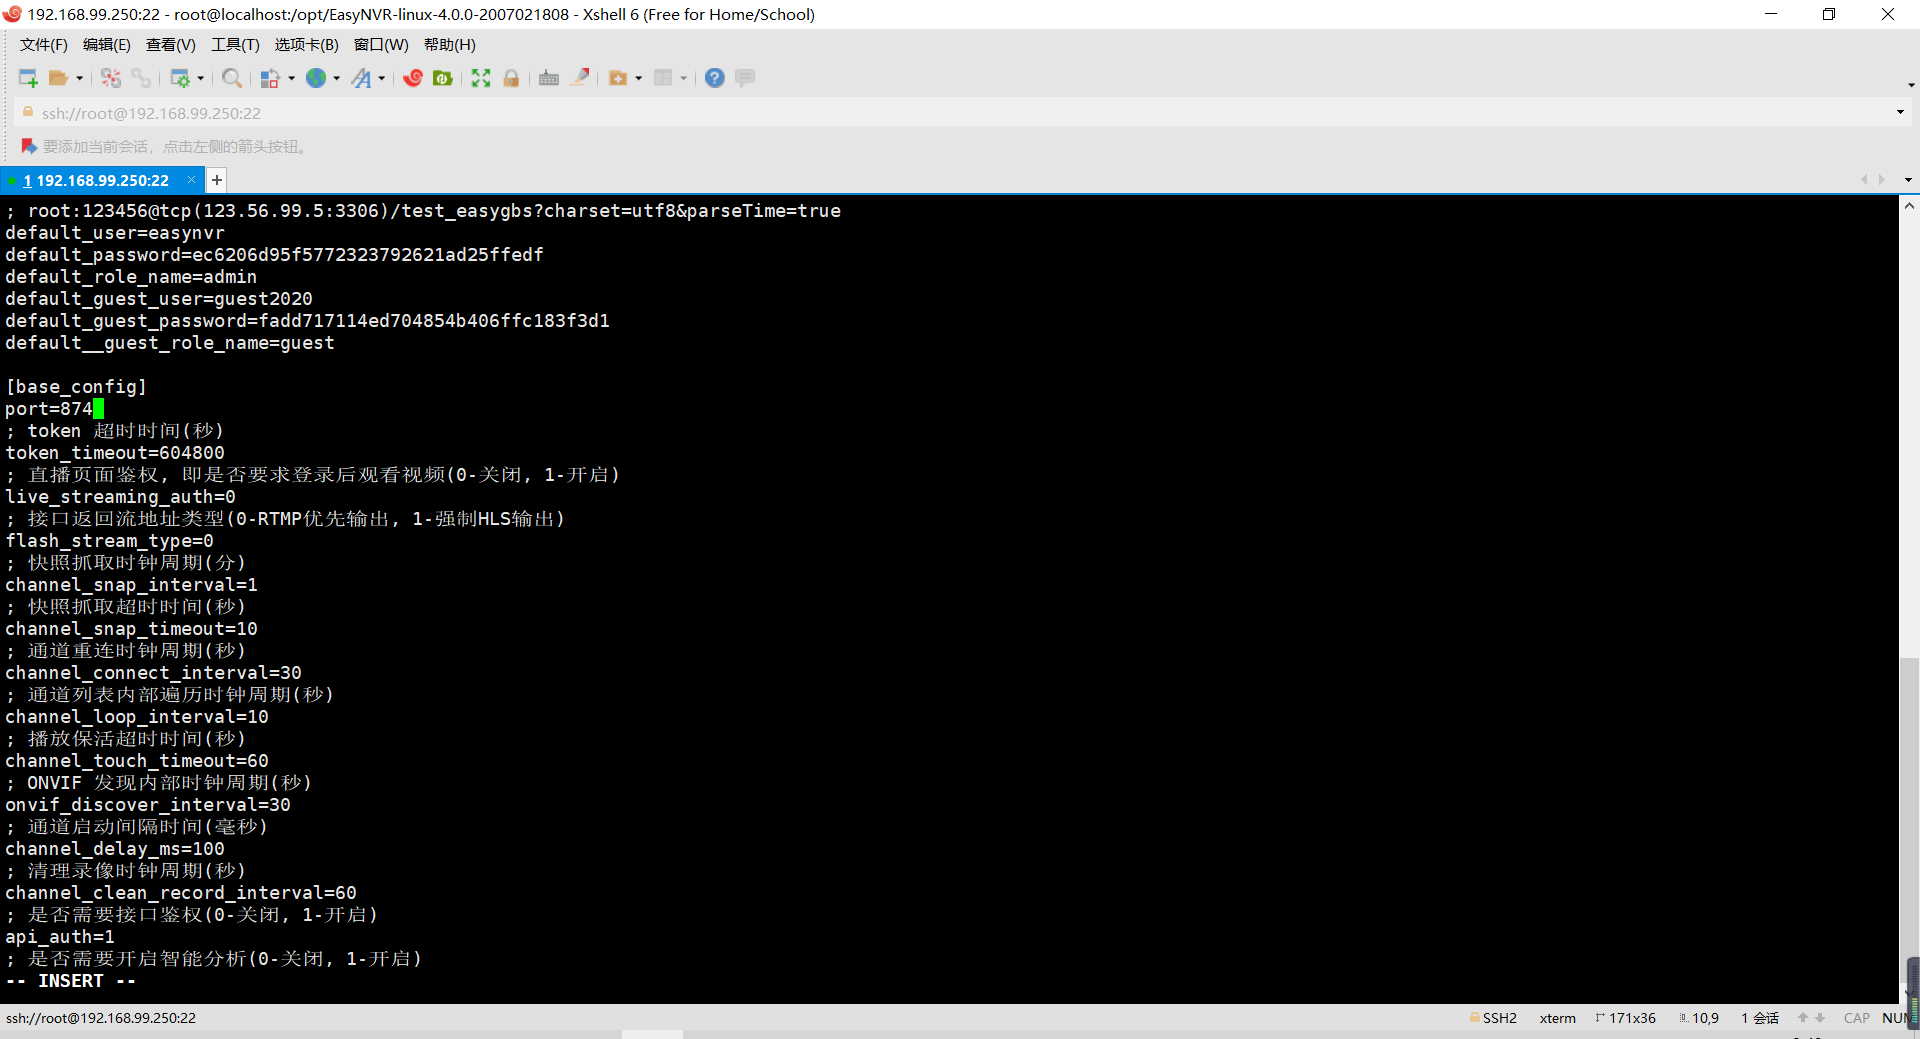The image size is (1920, 1039).
Task: Expand the folder-plus icon dropdown arrow
Action: click(x=638, y=78)
